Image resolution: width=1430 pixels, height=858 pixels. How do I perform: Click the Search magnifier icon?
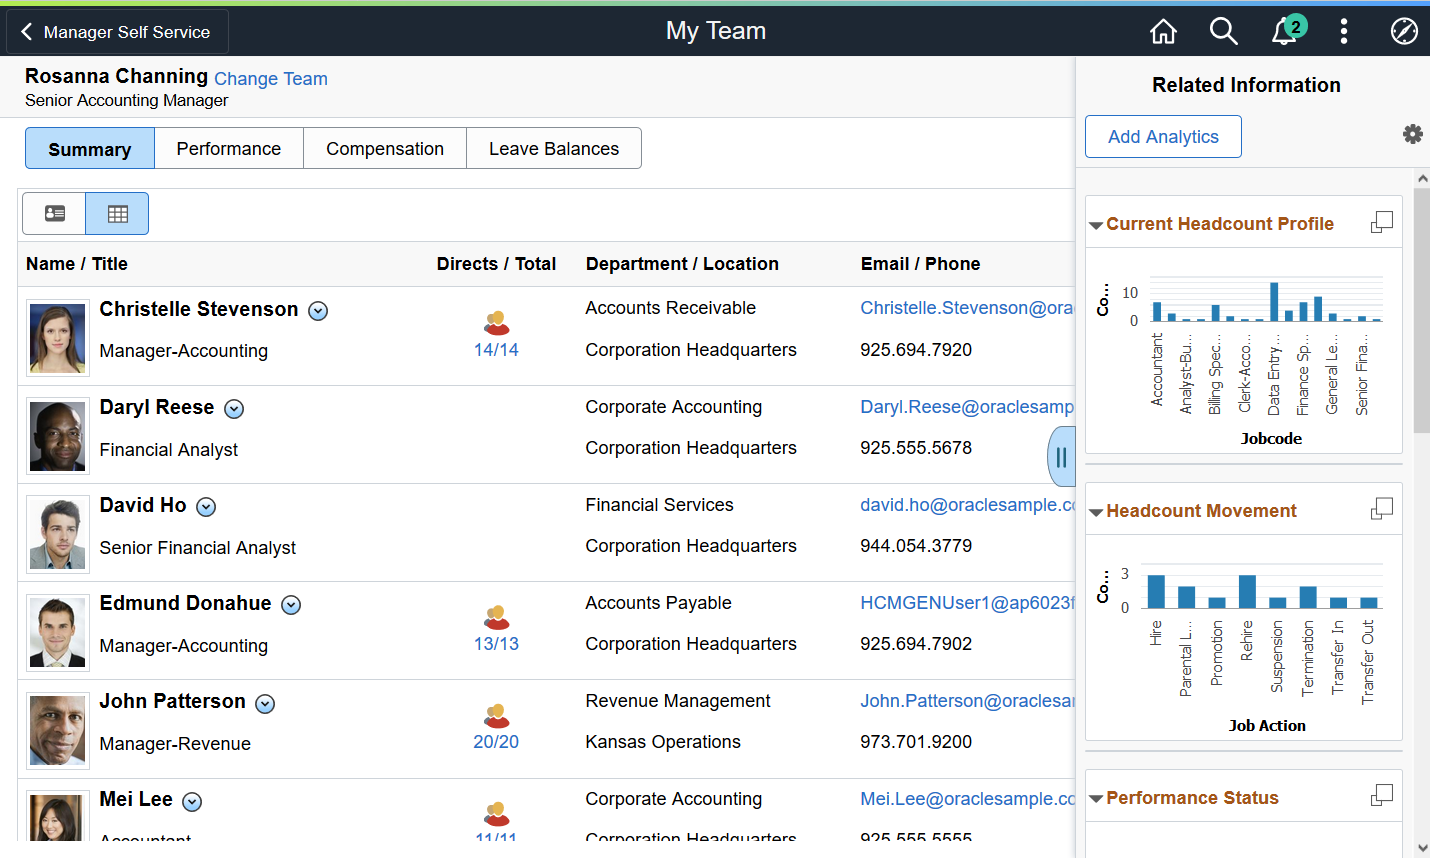click(1223, 32)
